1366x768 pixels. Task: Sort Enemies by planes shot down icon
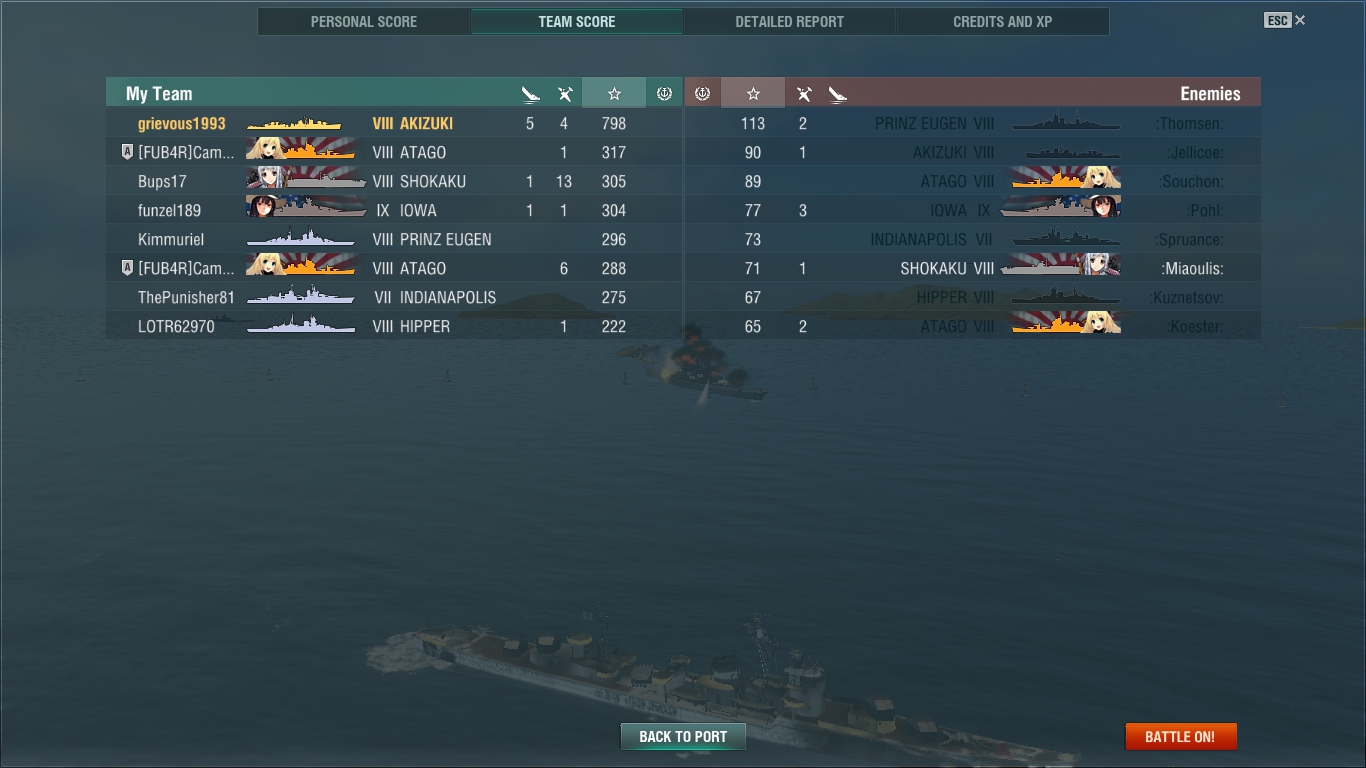[x=803, y=94]
